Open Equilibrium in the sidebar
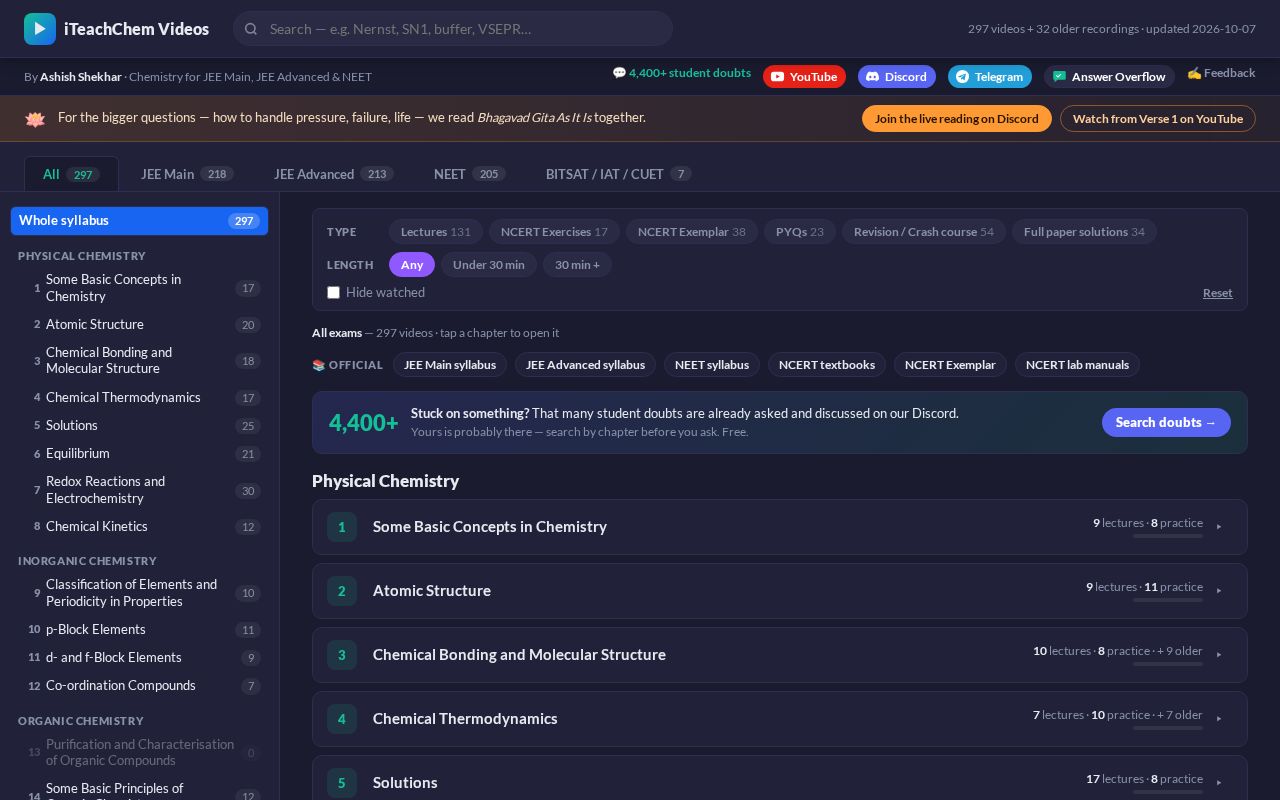The height and width of the screenshot is (800, 1280). (139, 454)
